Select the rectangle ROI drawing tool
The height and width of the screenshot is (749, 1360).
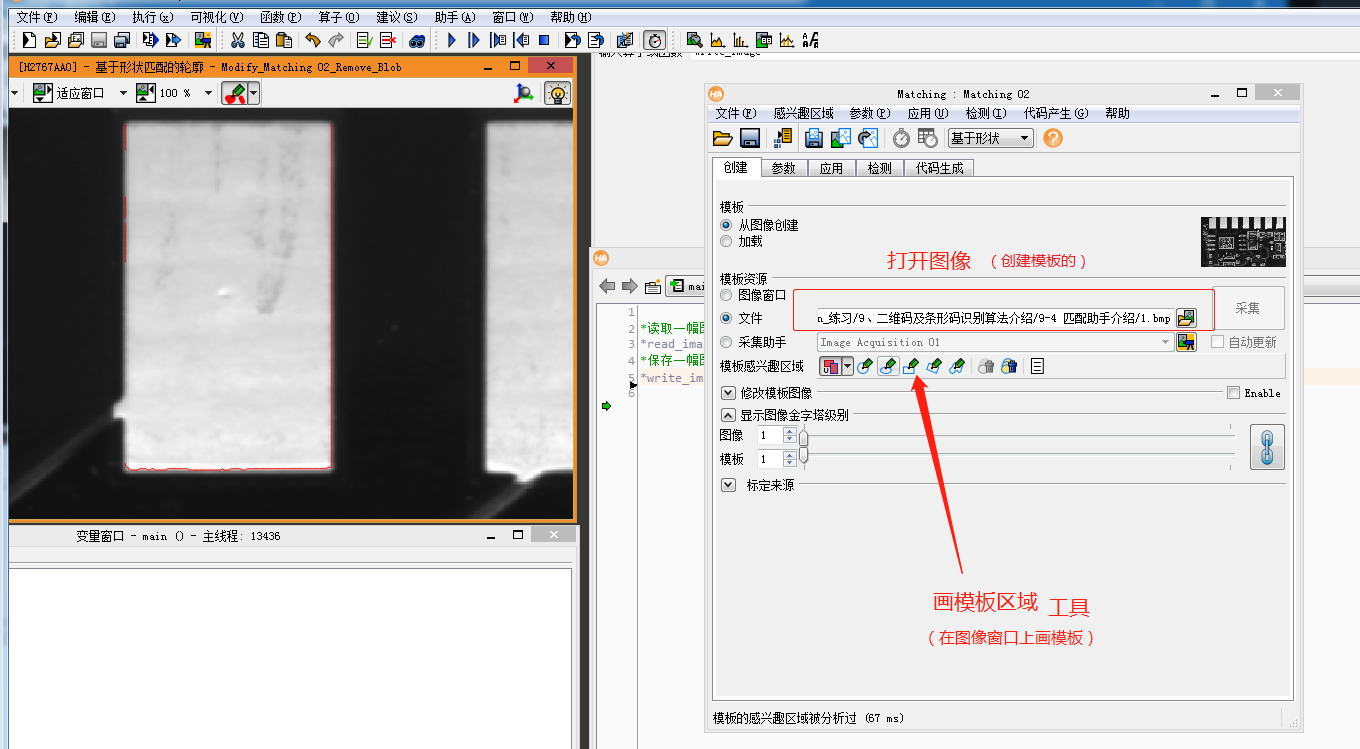pos(911,366)
